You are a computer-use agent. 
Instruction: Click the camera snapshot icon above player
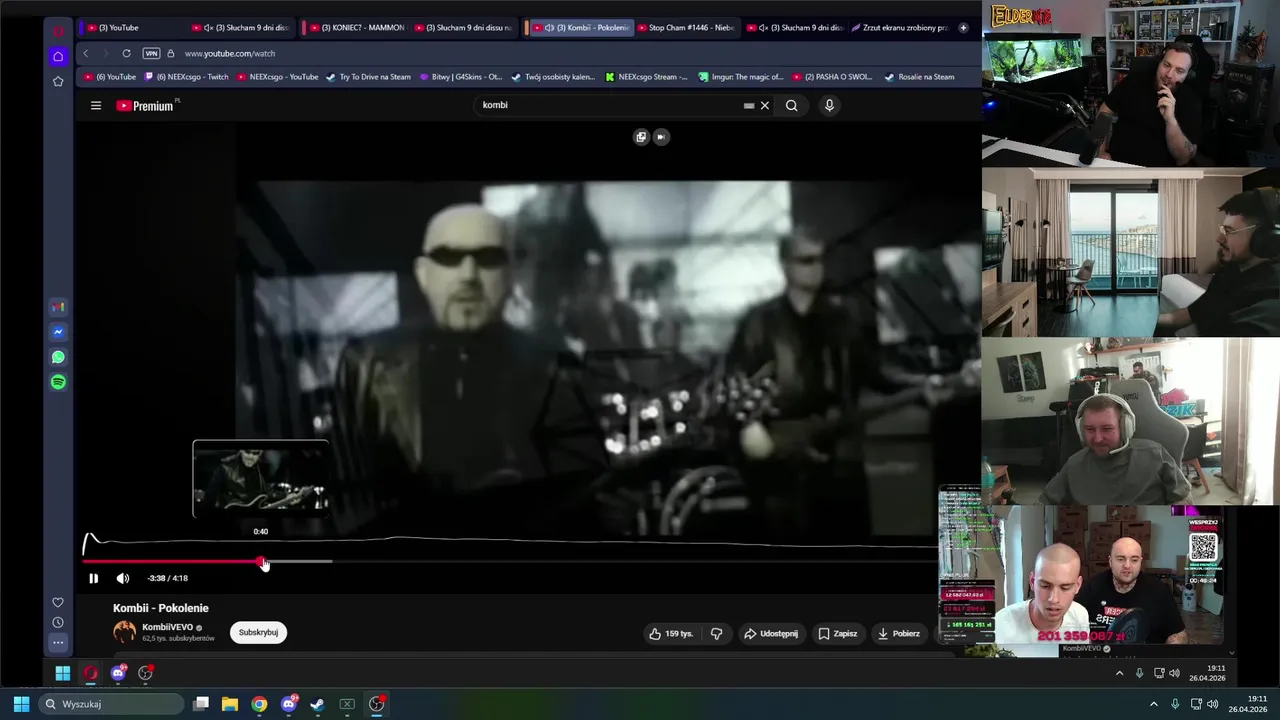click(x=660, y=137)
